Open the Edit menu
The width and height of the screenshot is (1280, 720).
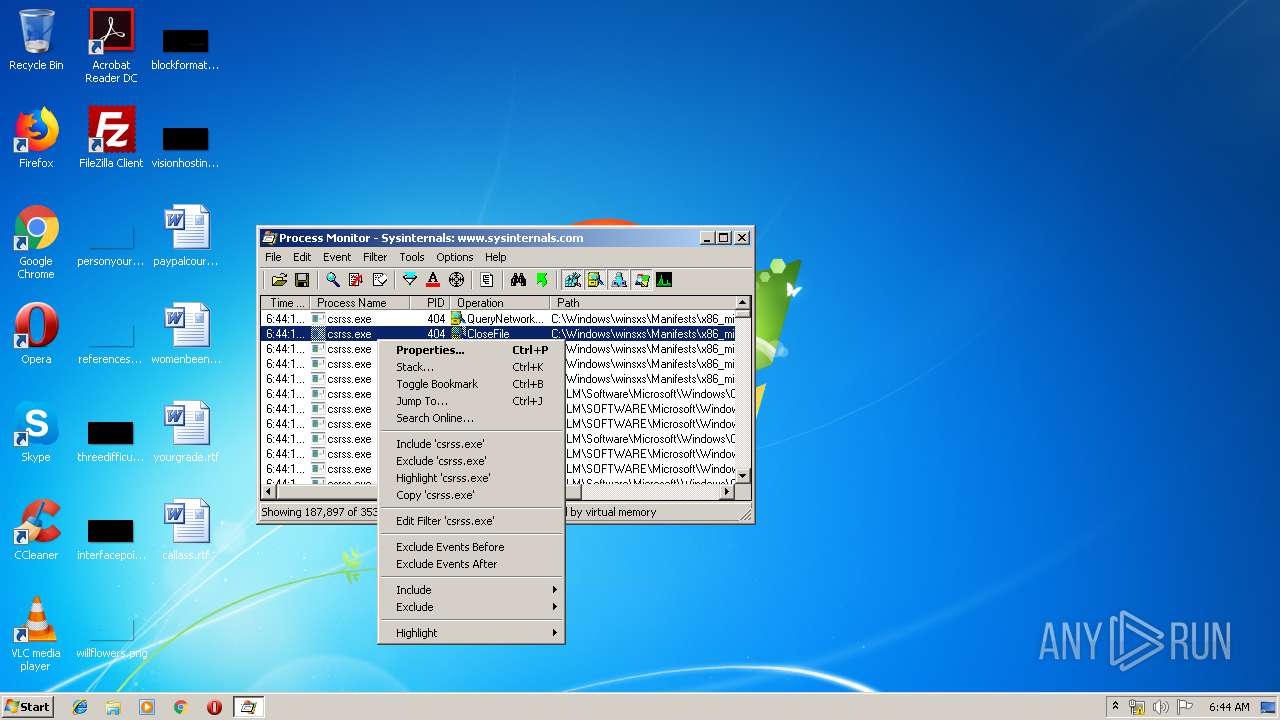pos(302,257)
